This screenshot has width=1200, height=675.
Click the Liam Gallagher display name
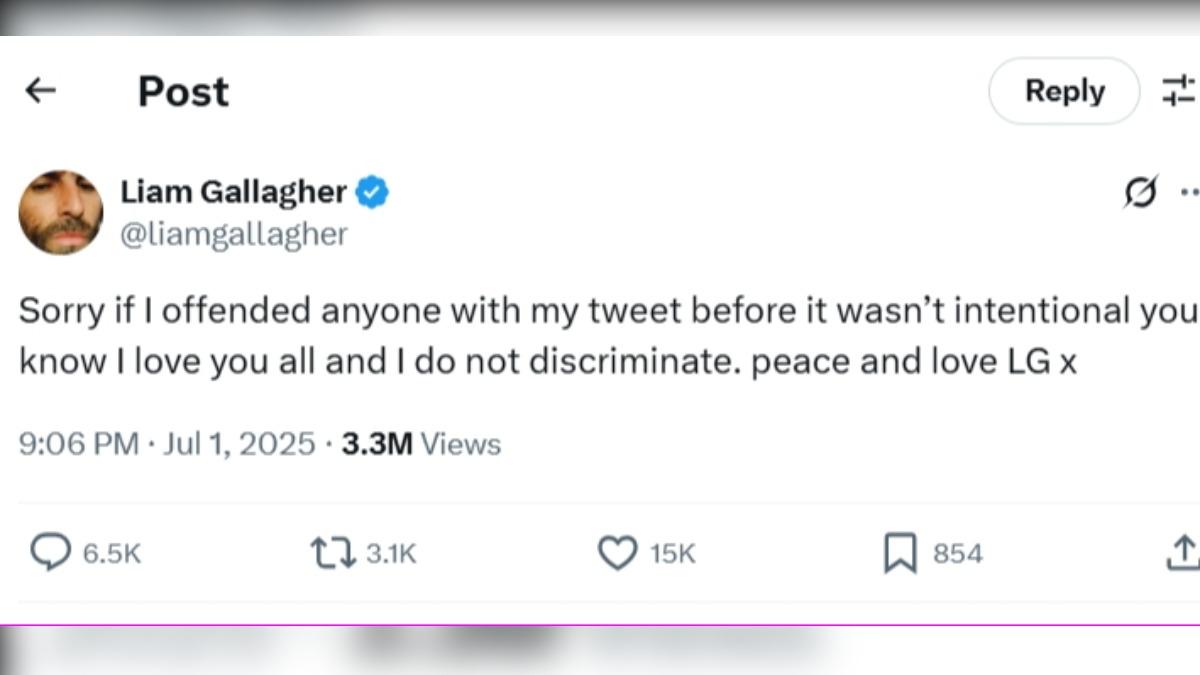click(234, 191)
